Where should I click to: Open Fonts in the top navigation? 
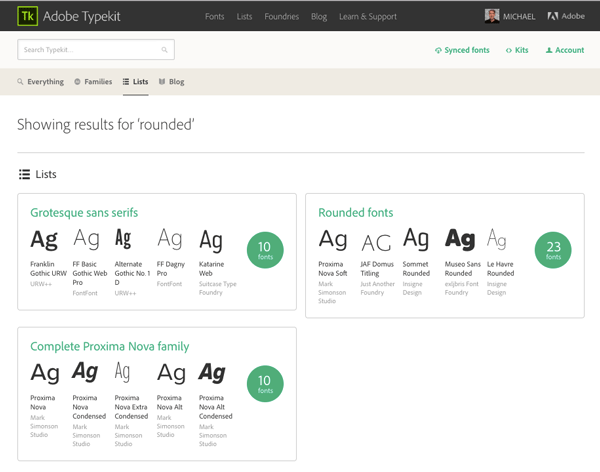(215, 16)
